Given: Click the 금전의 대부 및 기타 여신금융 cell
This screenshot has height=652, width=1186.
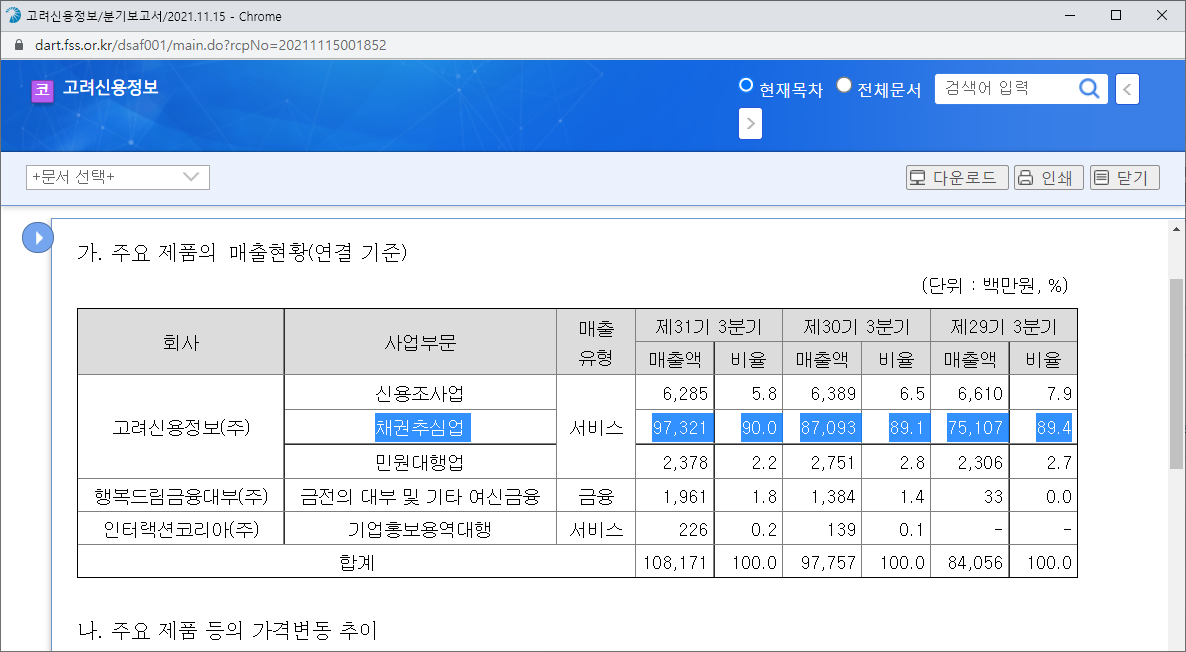Looking at the screenshot, I should tap(420, 496).
